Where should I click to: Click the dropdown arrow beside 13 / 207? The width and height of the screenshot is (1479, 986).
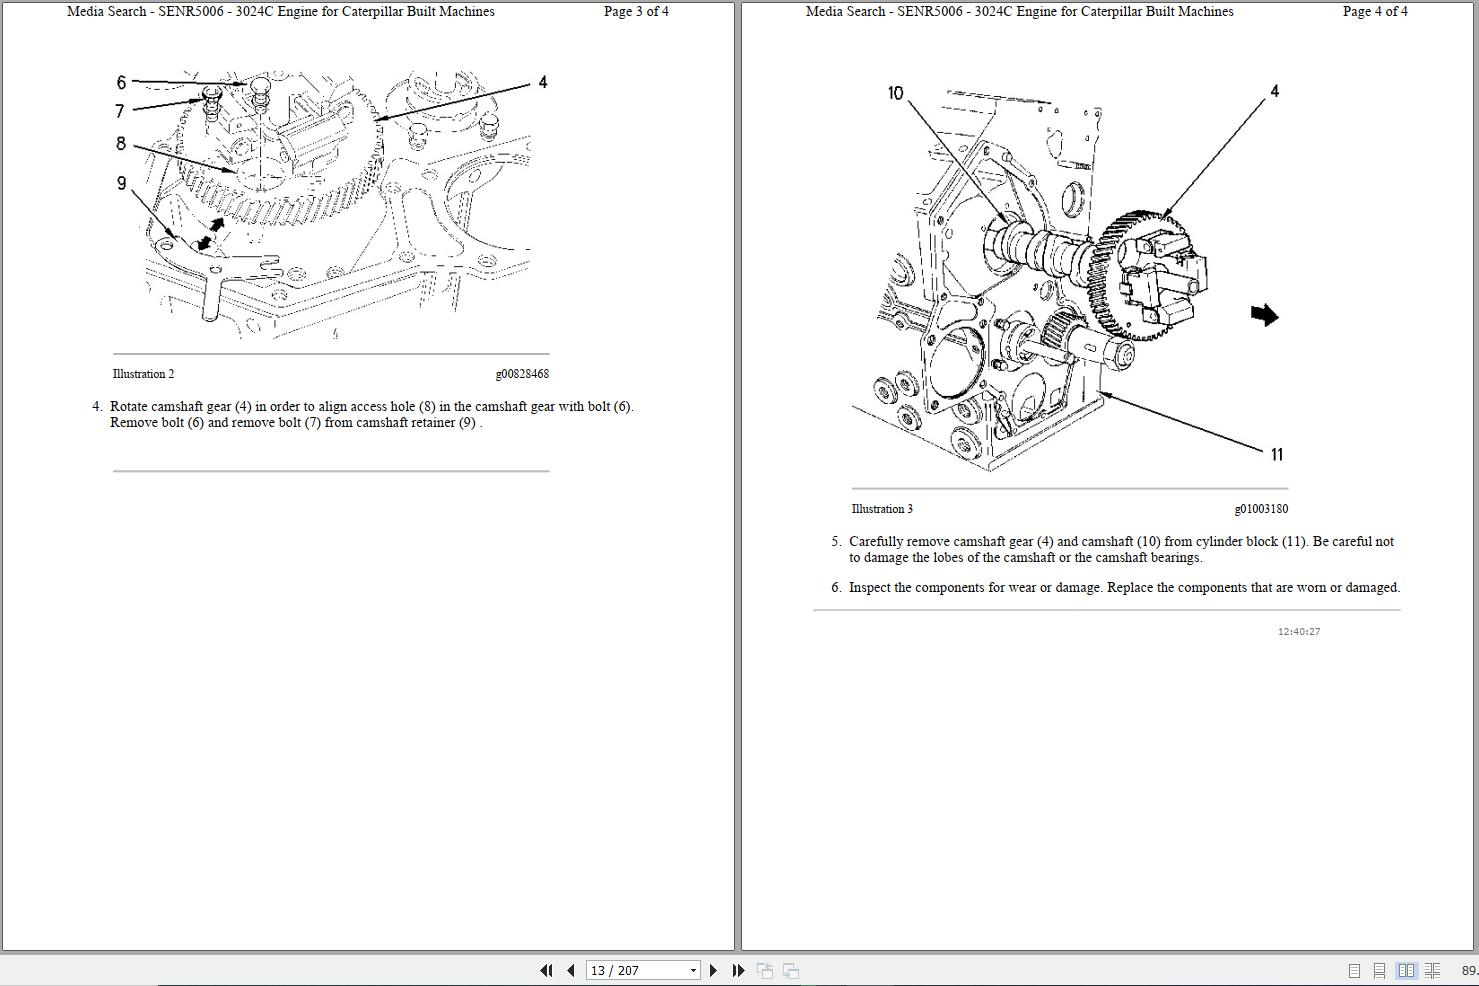coord(693,970)
